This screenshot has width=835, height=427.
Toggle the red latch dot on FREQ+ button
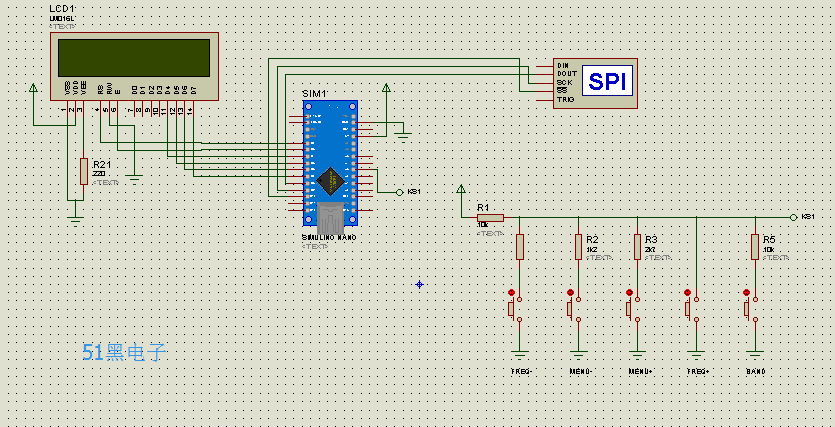click(x=687, y=292)
